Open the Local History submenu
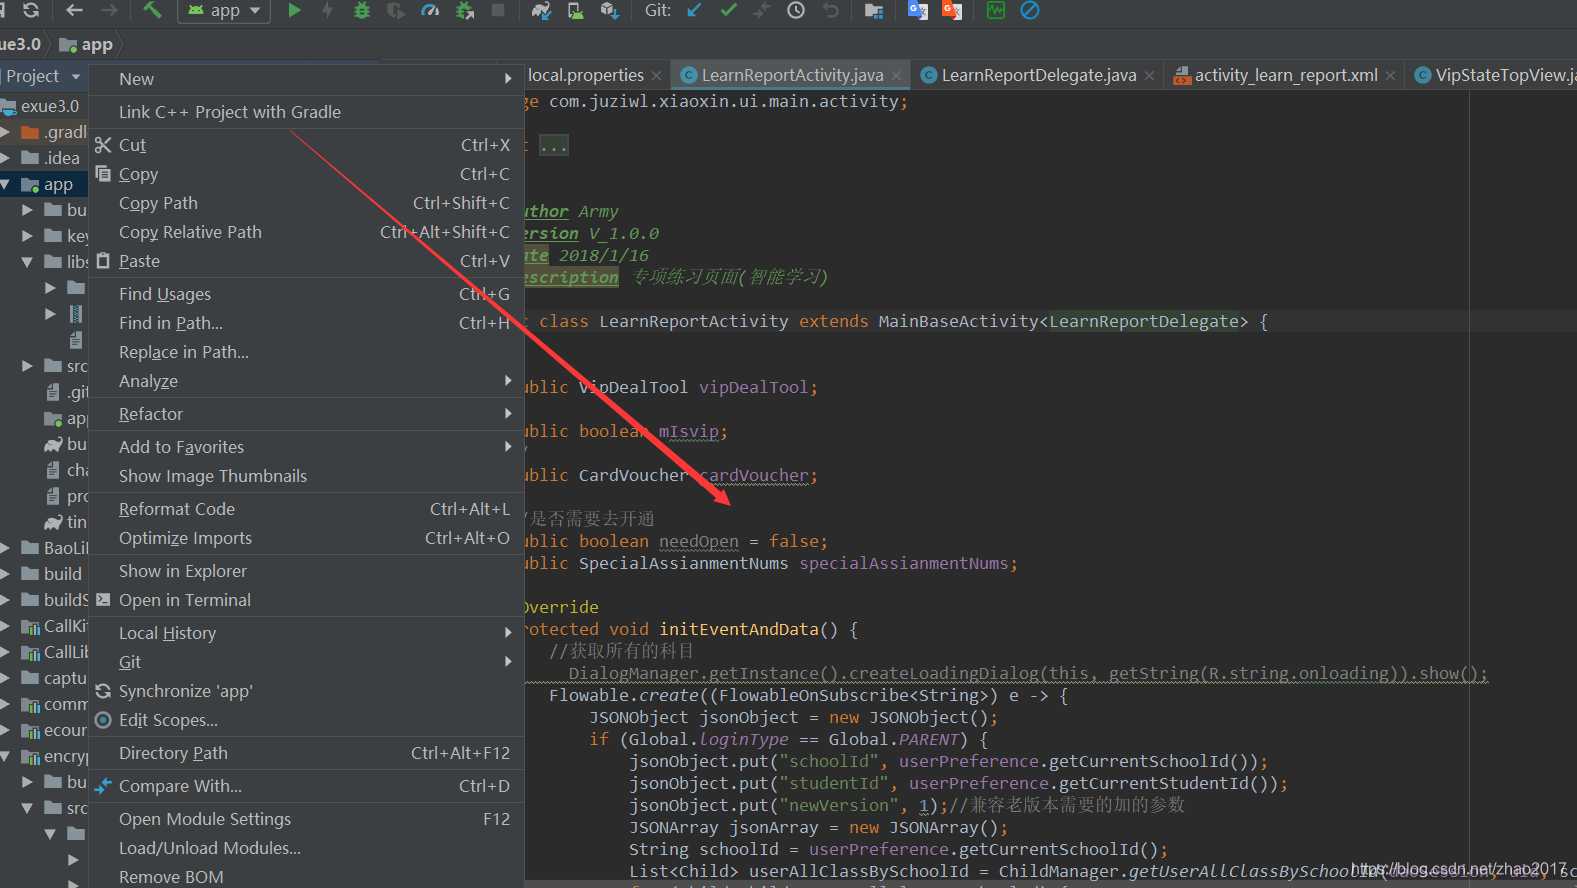The height and width of the screenshot is (888, 1577). (306, 633)
